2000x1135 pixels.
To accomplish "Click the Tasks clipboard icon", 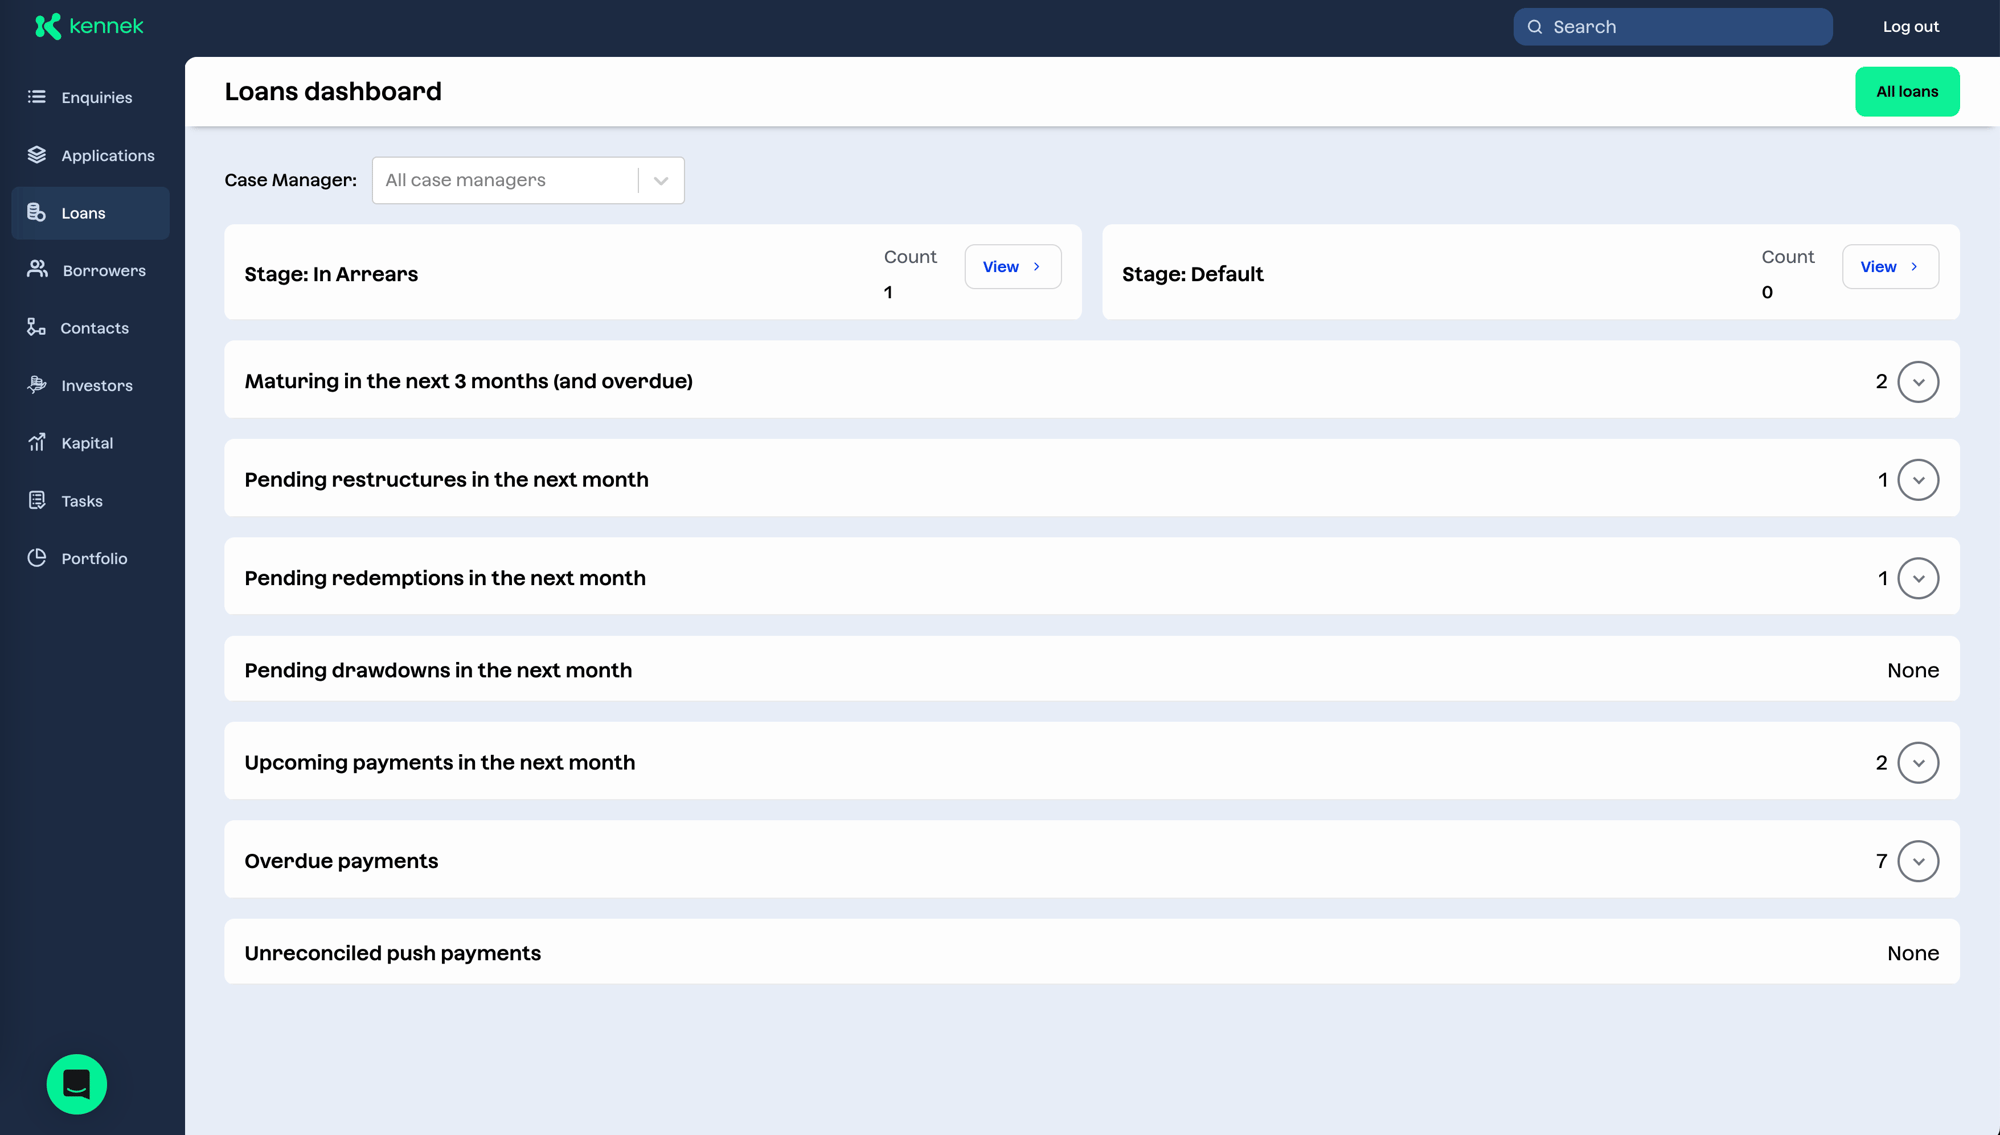I will pos(37,500).
